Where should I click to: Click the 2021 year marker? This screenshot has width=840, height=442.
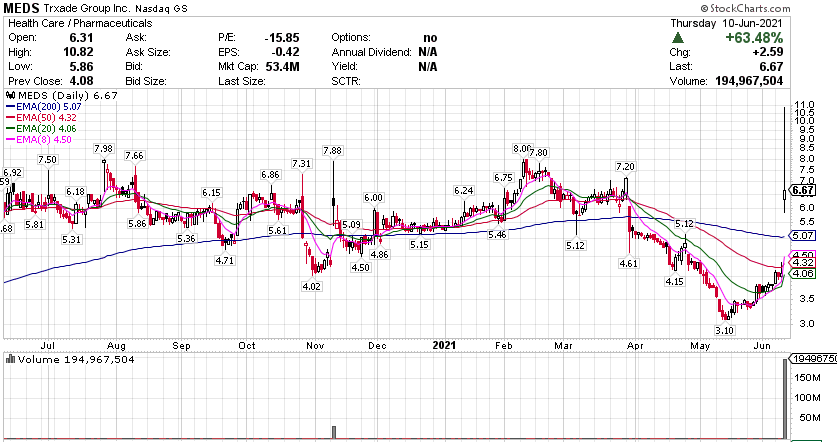pos(444,346)
